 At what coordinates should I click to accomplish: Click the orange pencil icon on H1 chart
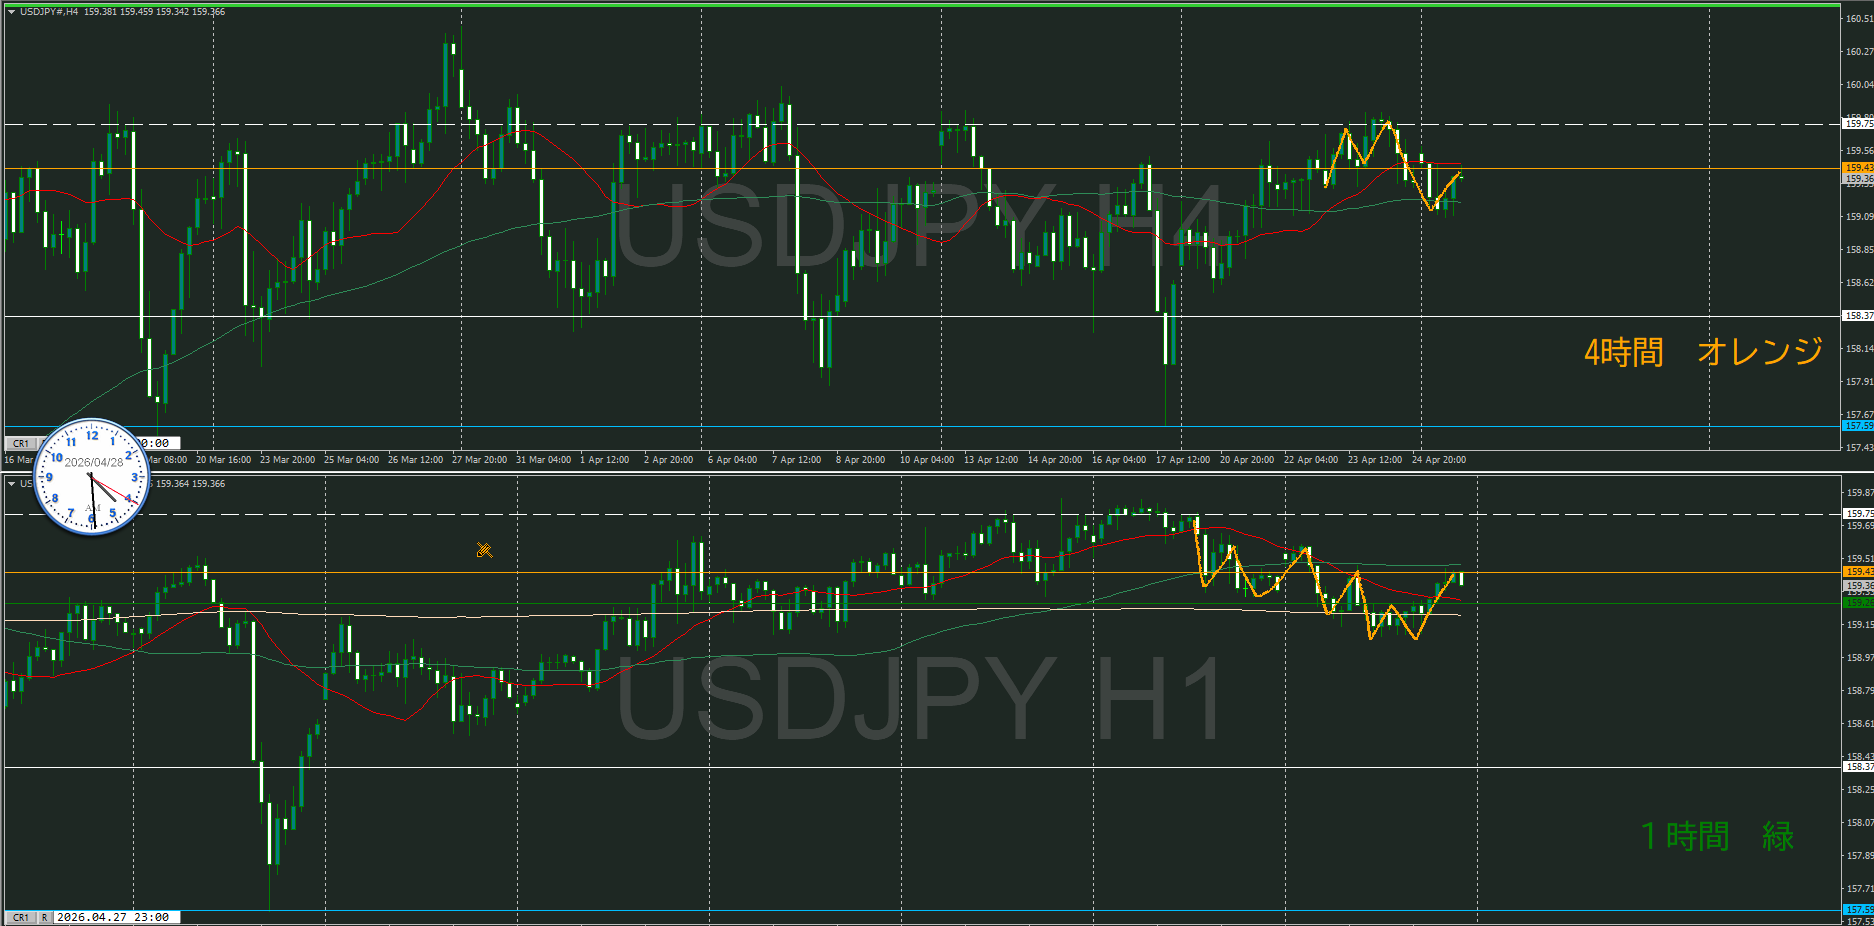click(x=484, y=550)
